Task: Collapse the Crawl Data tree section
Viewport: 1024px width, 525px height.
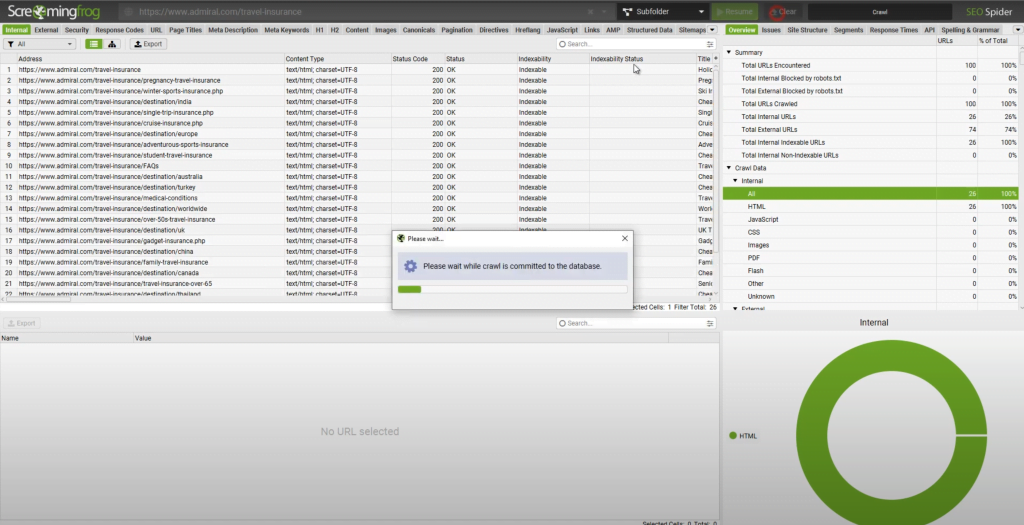Action: click(728, 167)
